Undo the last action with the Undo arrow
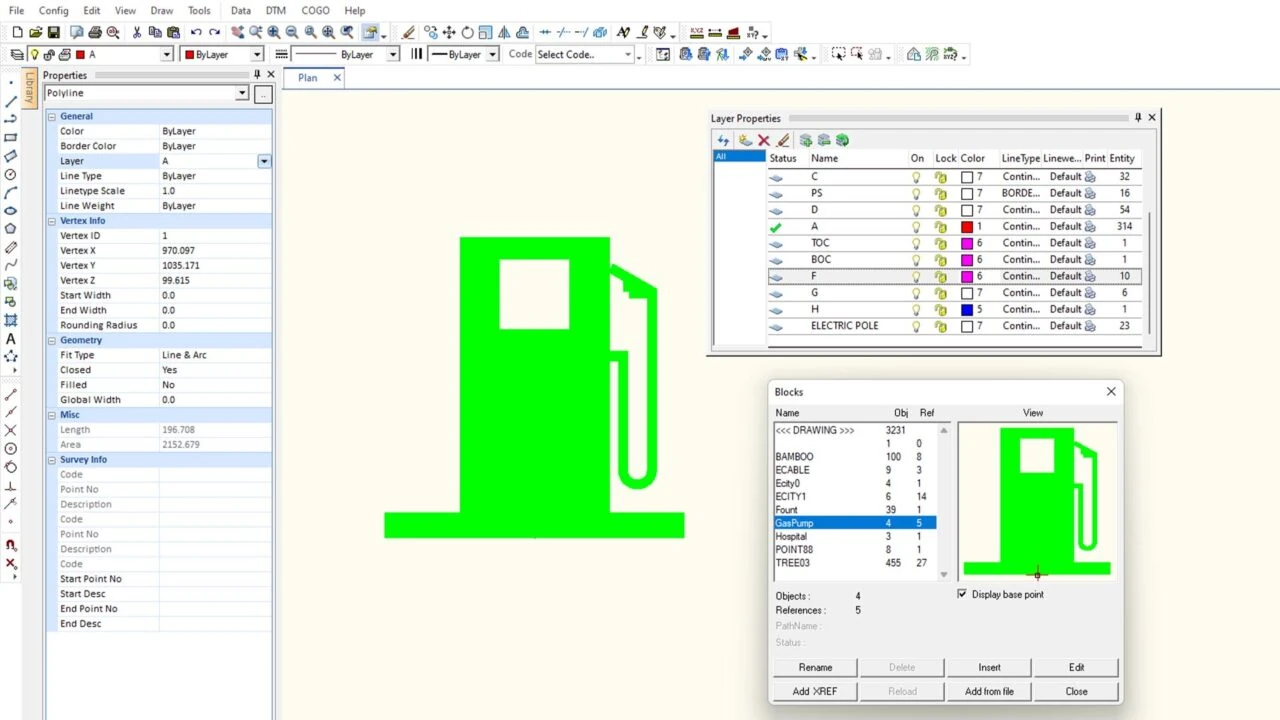This screenshot has height=720, width=1280. [x=196, y=32]
